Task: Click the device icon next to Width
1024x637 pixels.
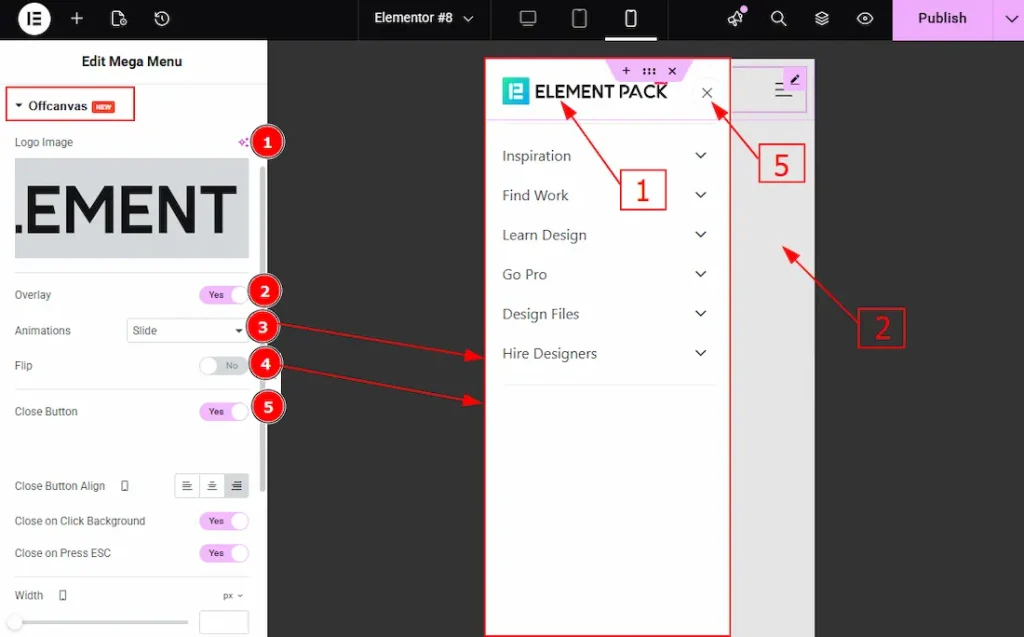Action: (x=63, y=595)
